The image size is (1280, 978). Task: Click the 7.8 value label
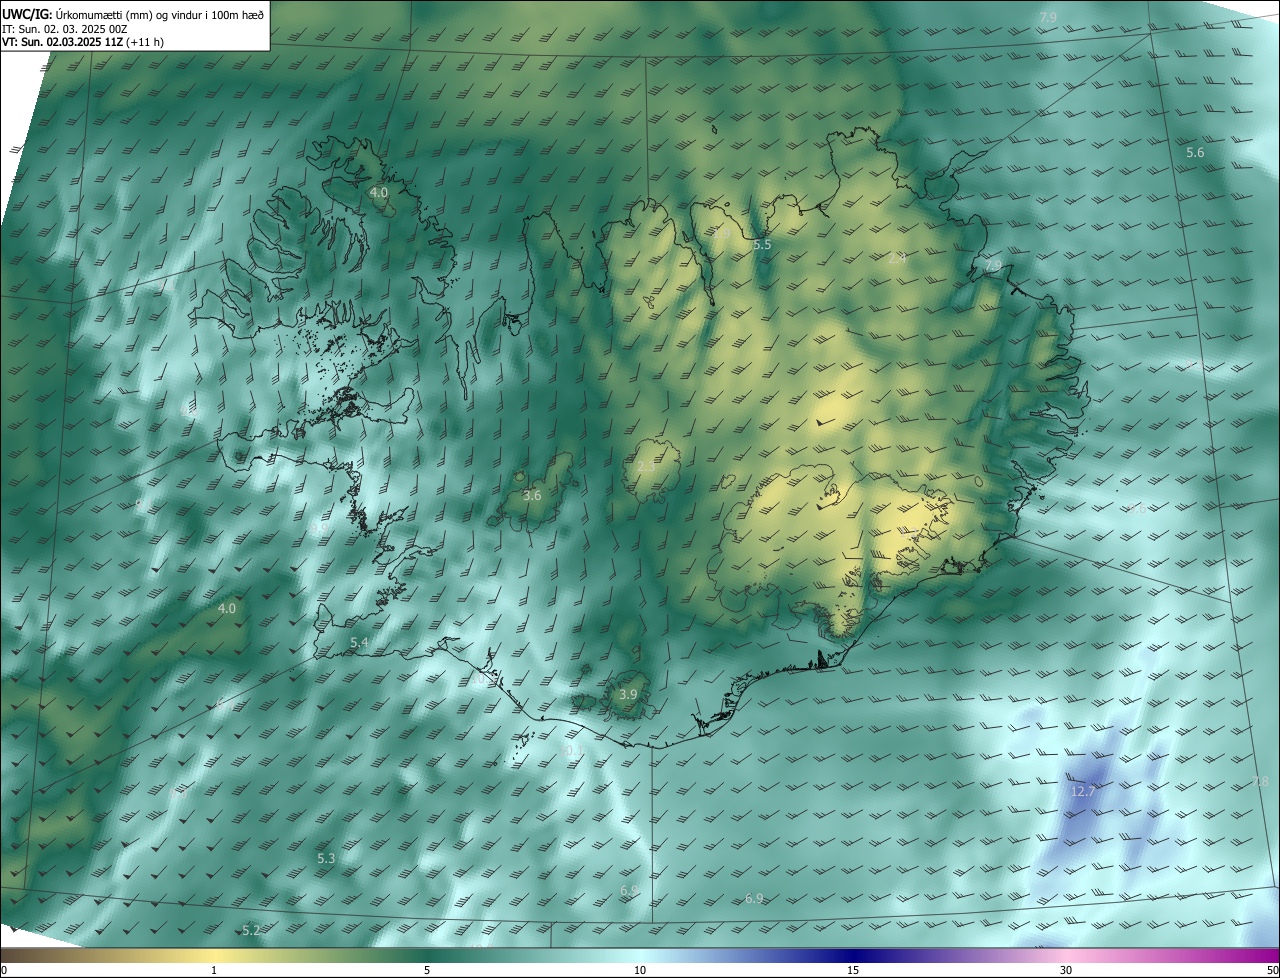[x=1260, y=781]
